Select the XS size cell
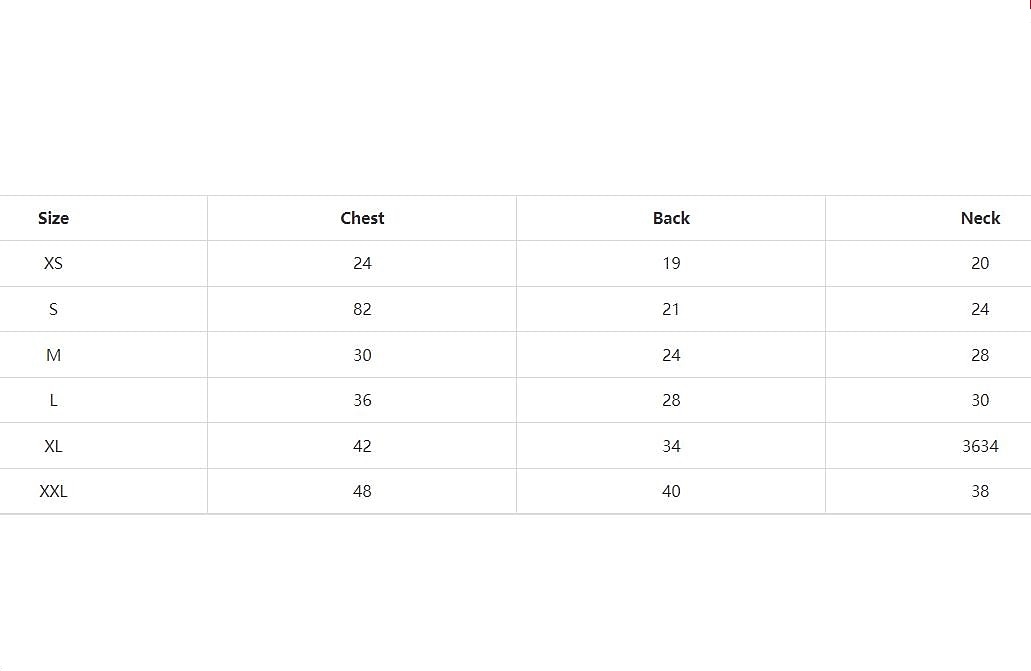Screen dimensions: 1031x671 [53, 264]
